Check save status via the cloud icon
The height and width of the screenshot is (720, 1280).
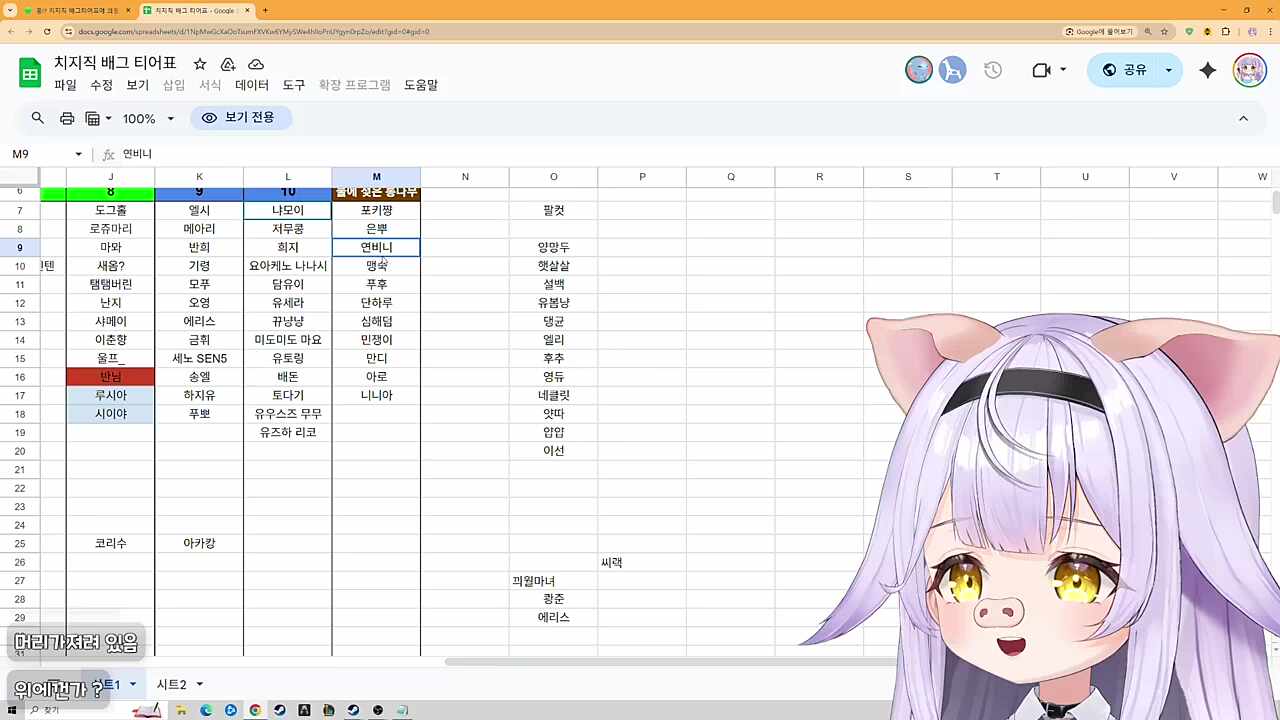[x=255, y=63]
